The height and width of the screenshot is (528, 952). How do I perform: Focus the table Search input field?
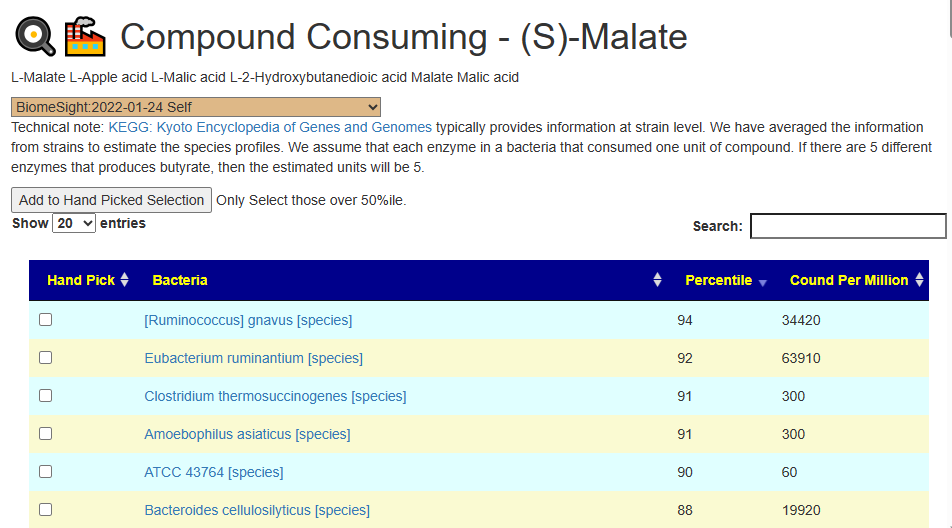pyautogui.click(x=848, y=226)
